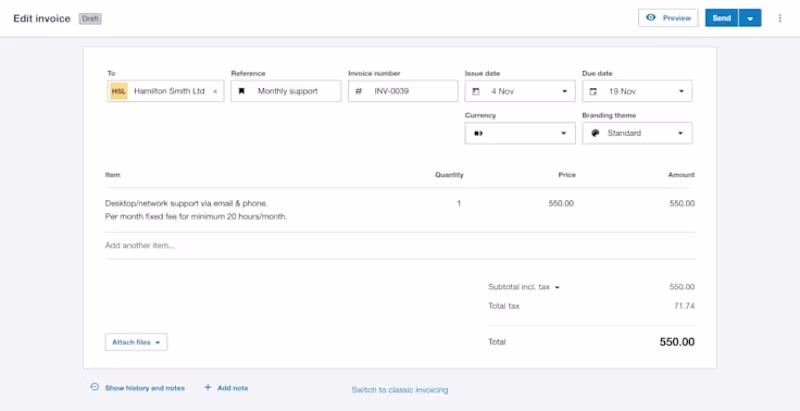The image size is (800, 411).
Task: Click the history clock icon
Action: point(94,387)
